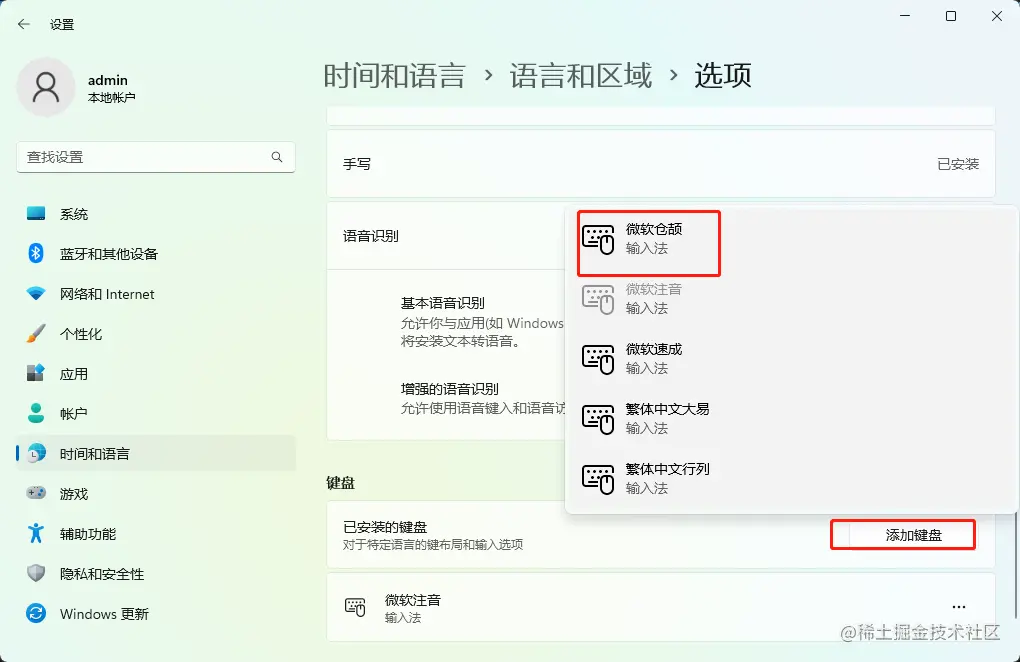Image resolution: width=1020 pixels, height=662 pixels.
Task: Click the paintbrush icon for 个性化
Action: (36, 334)
